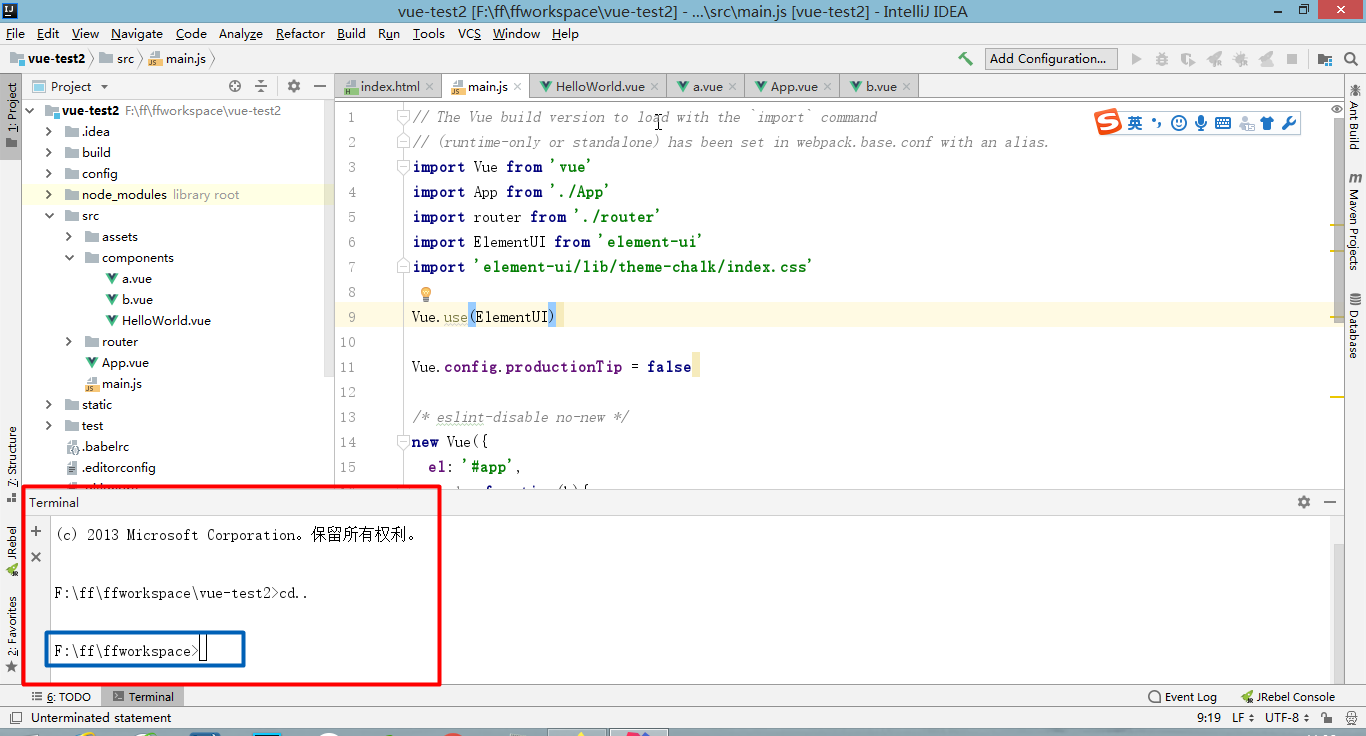Click the eye inspection icon above editor scrollbar
The height and width of the screenshot is (736, 1366).
[1337, 109]
